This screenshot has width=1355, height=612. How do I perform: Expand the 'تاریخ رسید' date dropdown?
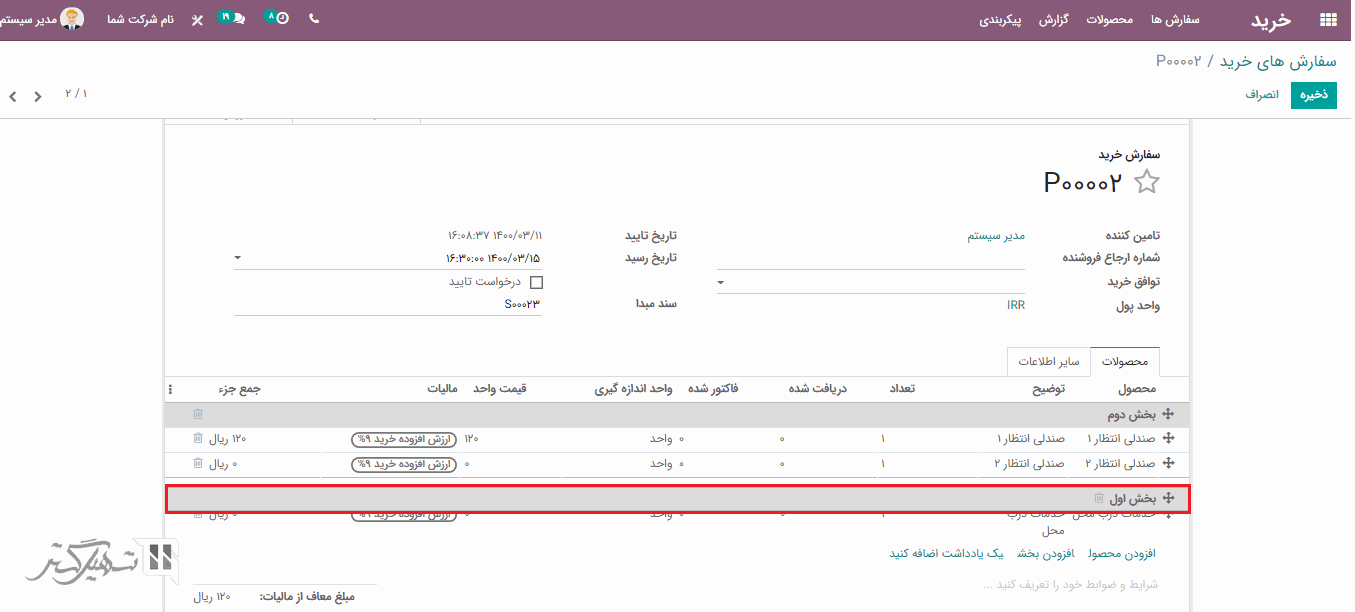(x=238, y=258)
